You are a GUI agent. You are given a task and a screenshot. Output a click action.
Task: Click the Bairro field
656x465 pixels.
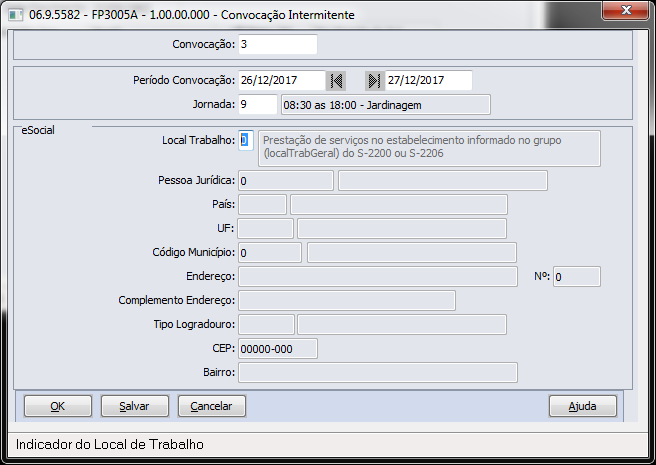pyautogui.click(x=378, y=373)
